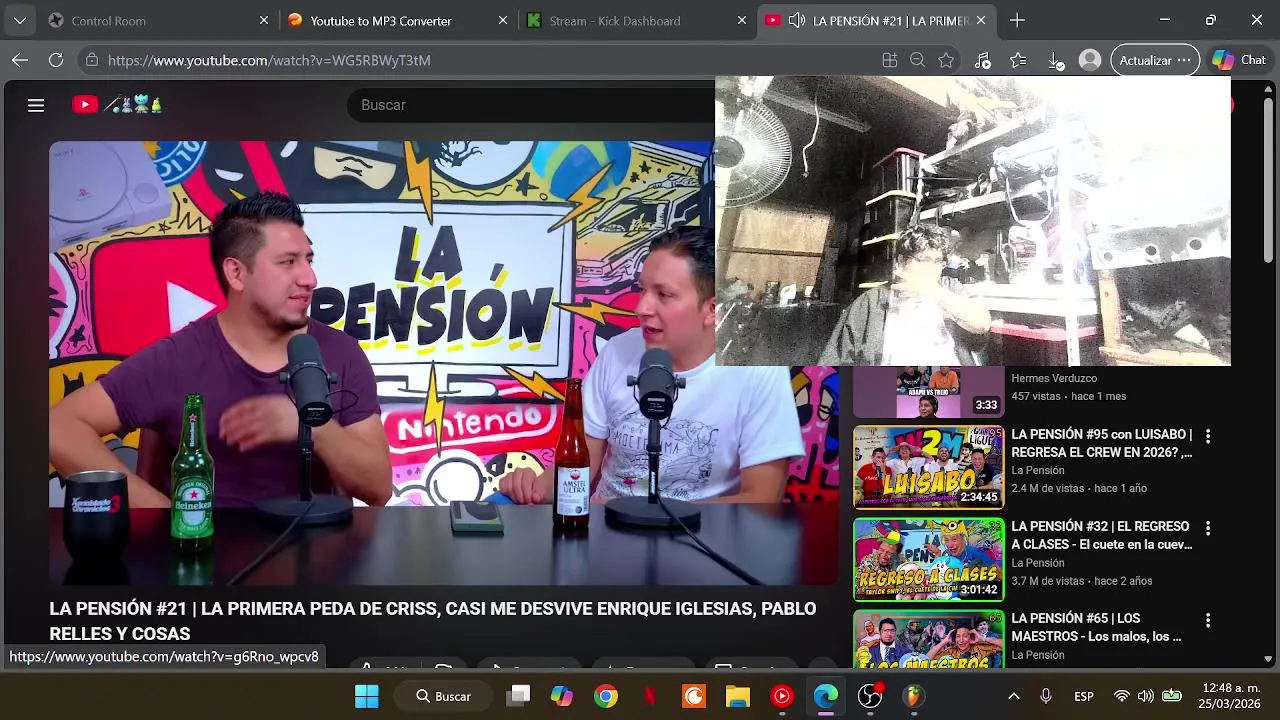Close the LA PENSIÓN #21 tab
1280x720 pixels.
point(981,20)
